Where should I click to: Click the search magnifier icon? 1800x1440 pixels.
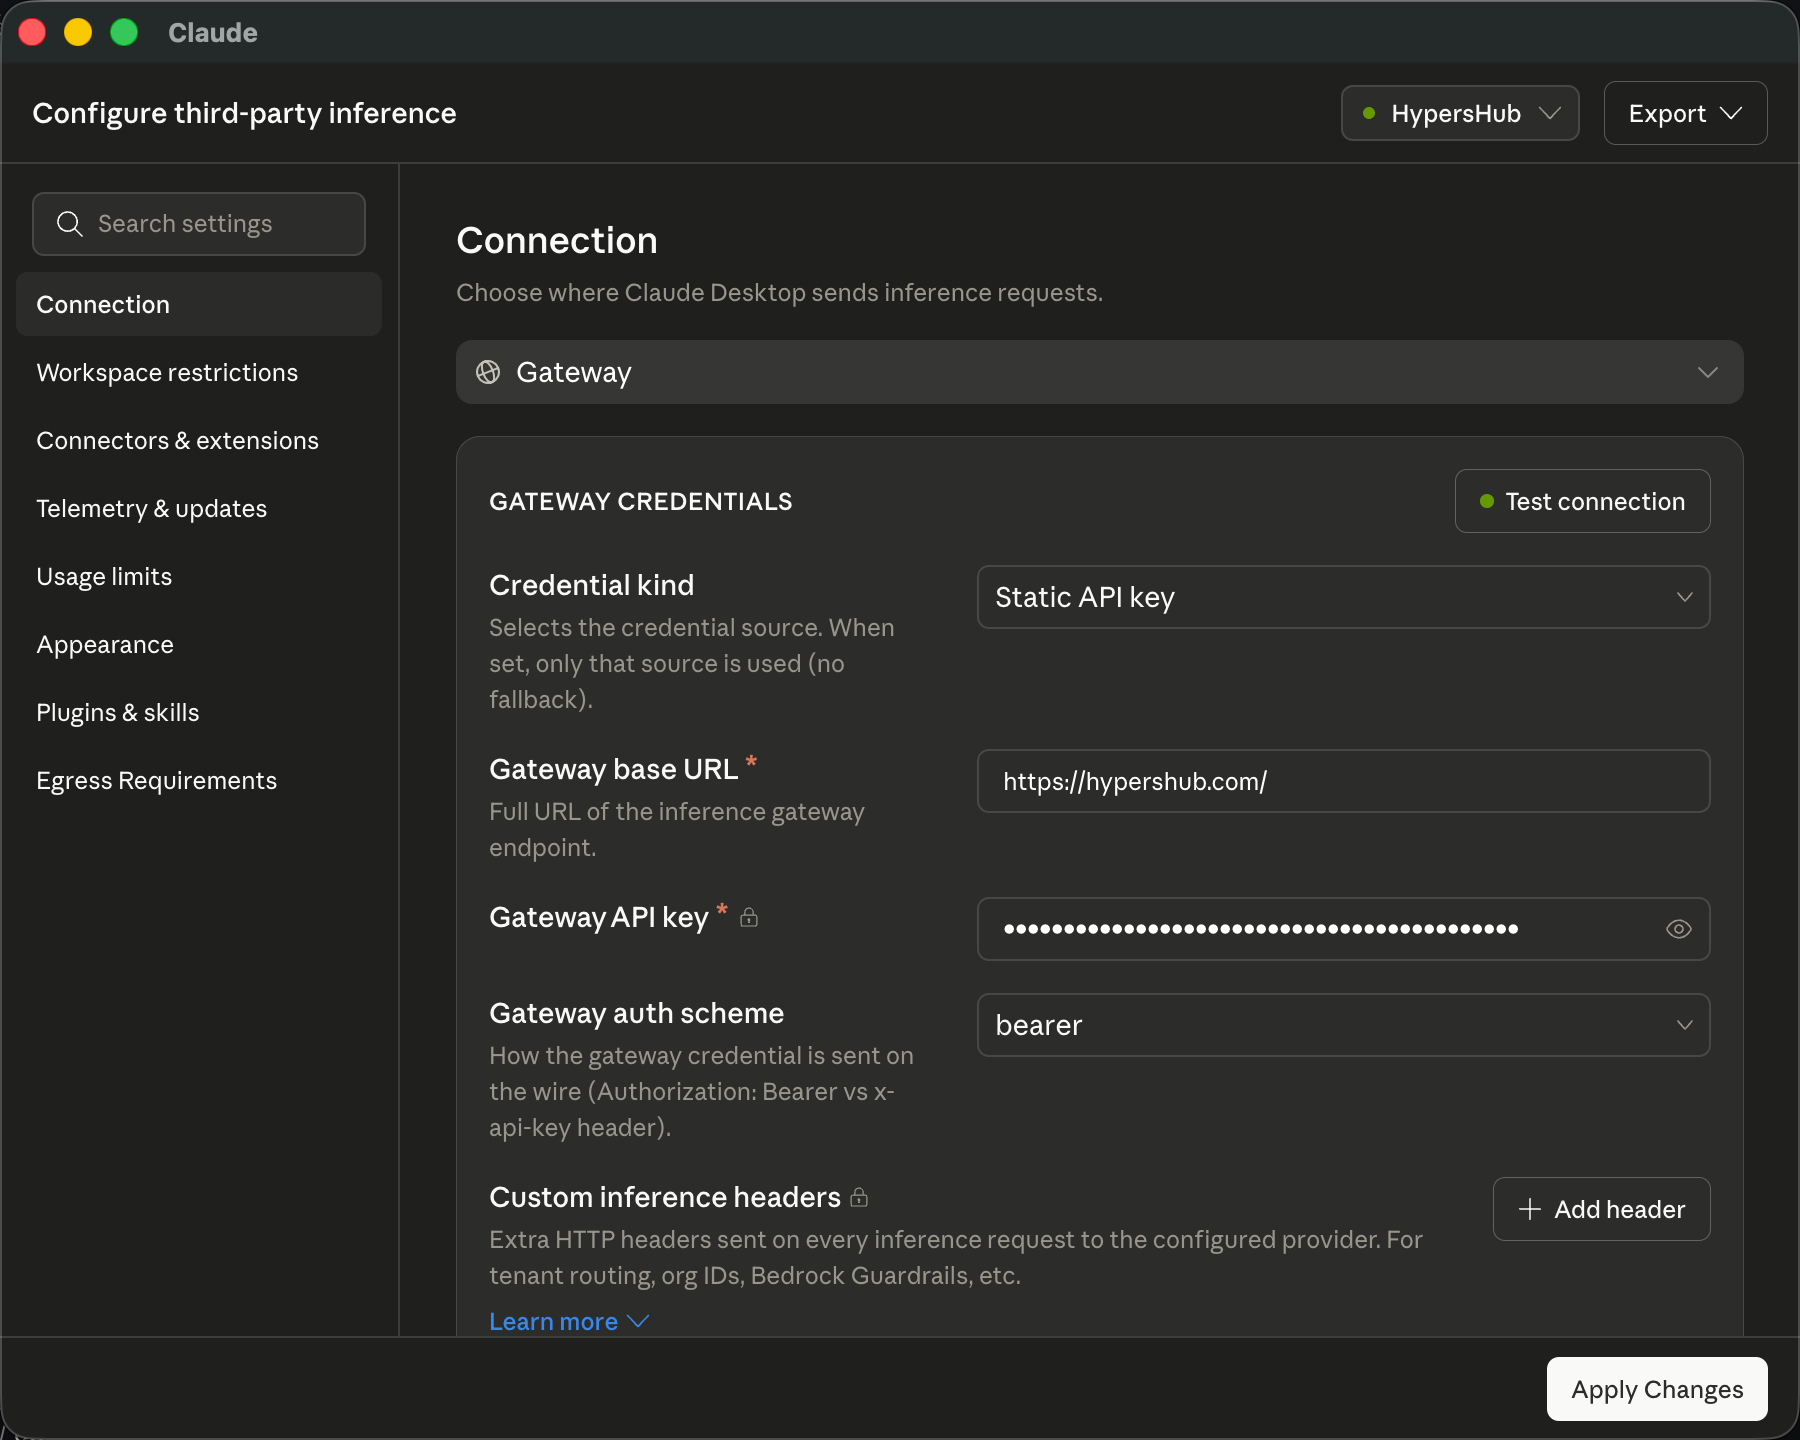point(69,224)
